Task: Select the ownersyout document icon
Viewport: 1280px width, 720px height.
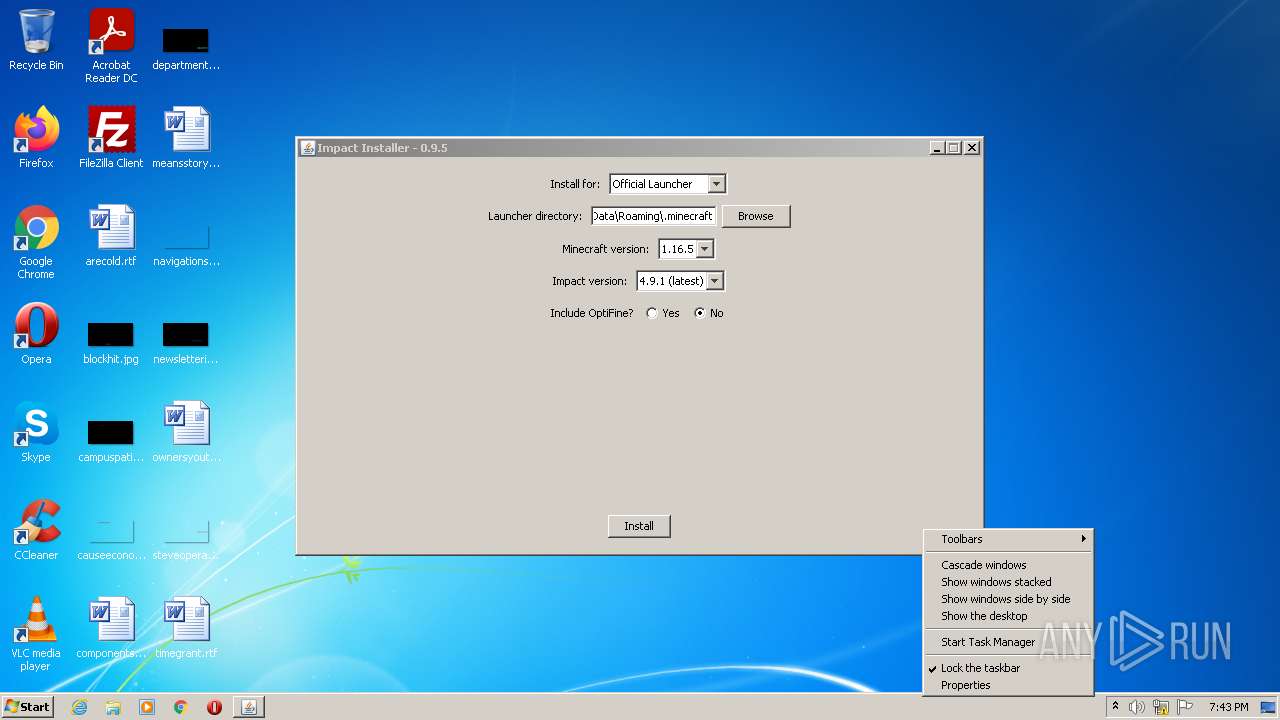Action: 186,432
